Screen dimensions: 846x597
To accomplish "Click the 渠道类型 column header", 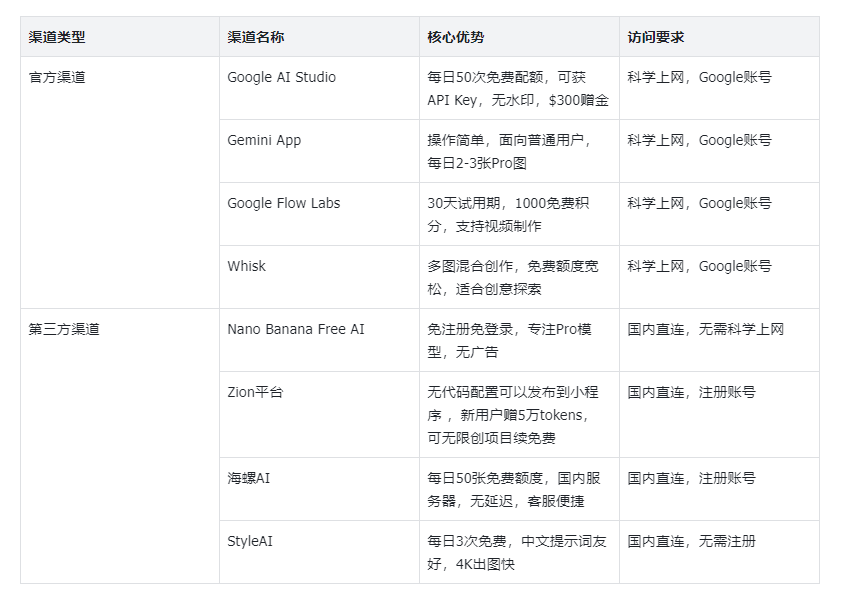I will [120, 37].
